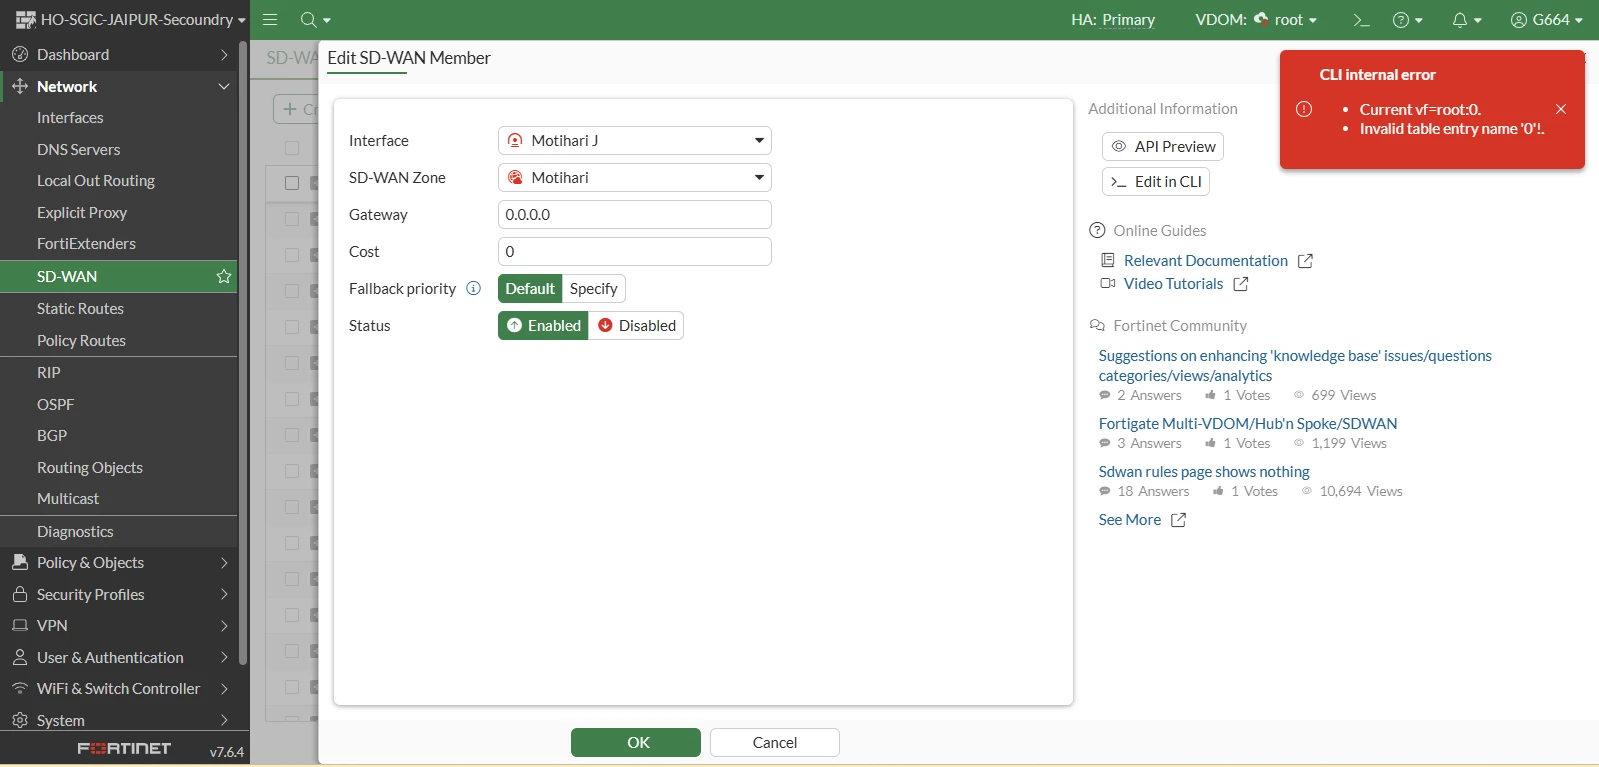
Task: Click See More community link
Action: pos(1130,520)
